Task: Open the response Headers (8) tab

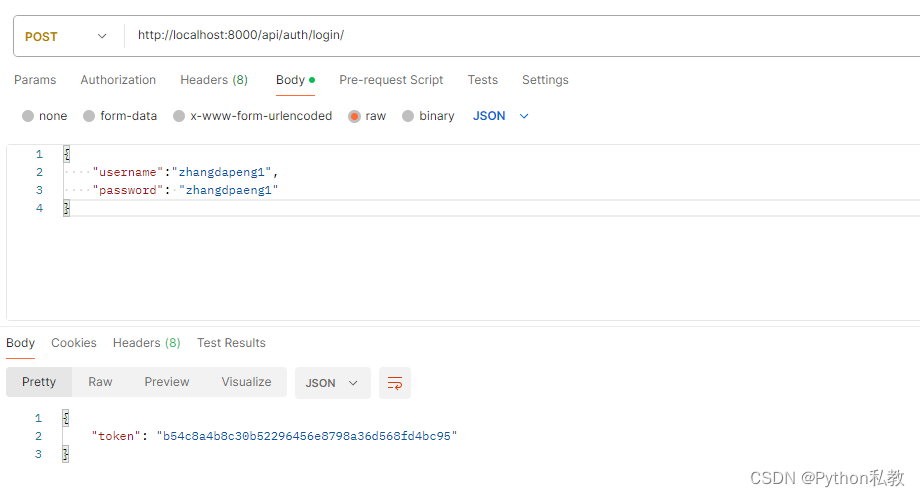Action: (147, 343)
